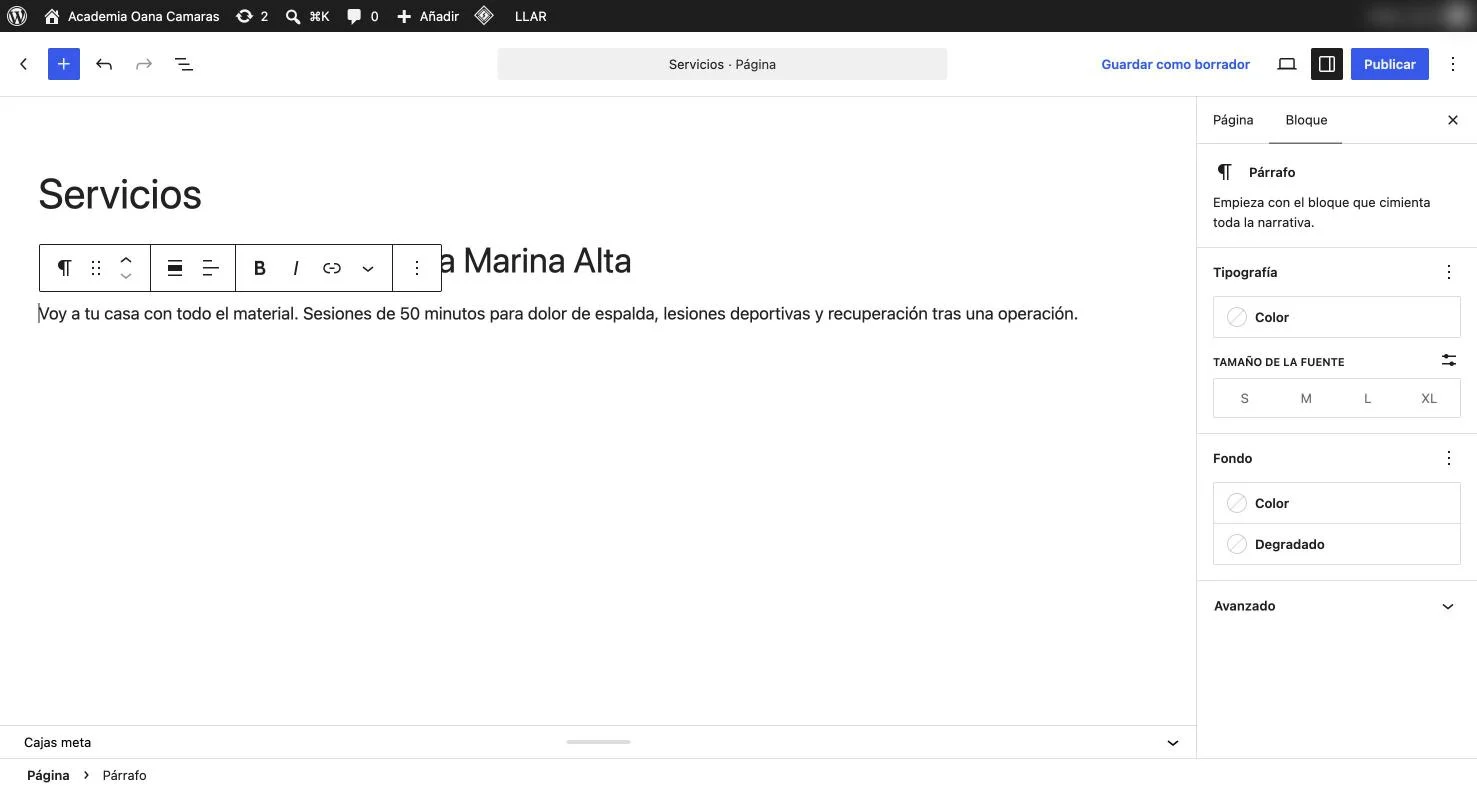Open the Servicios · Página command bar
1477x791 pixels.
tap(722, 64)
